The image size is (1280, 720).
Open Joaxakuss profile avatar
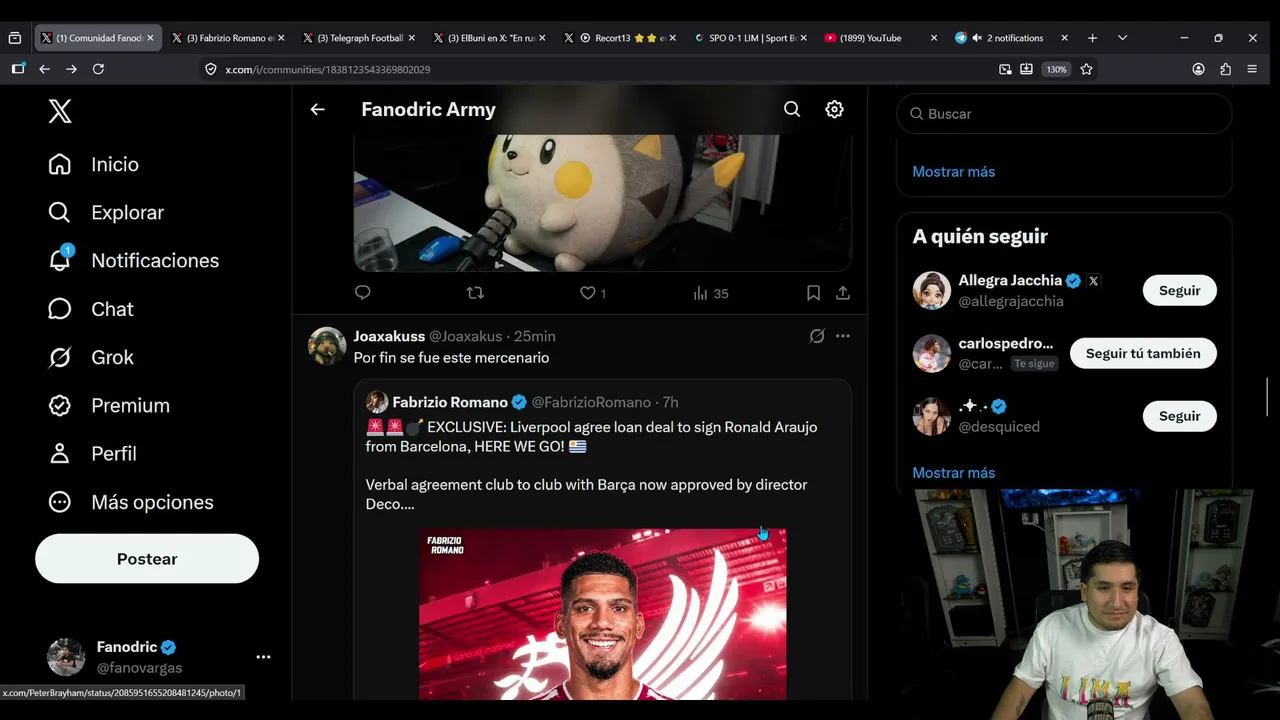[327, 346]
